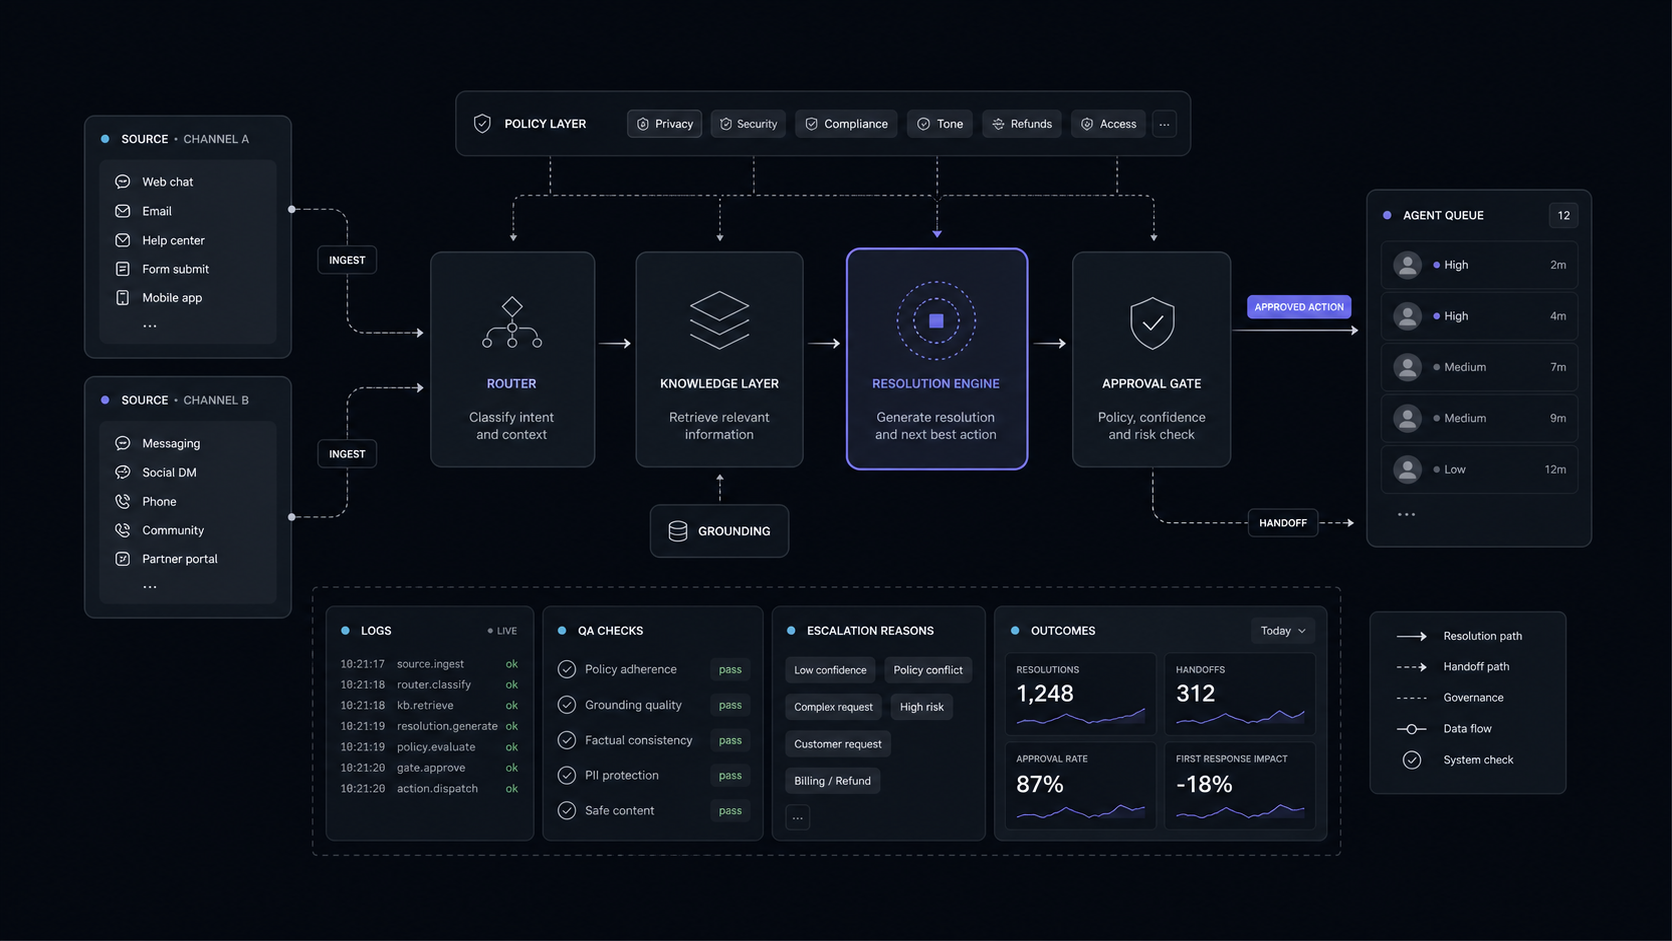The image size is (1672, 941).
Task: Click the Approval Gate shield icon
Action: coord(1152,323)
